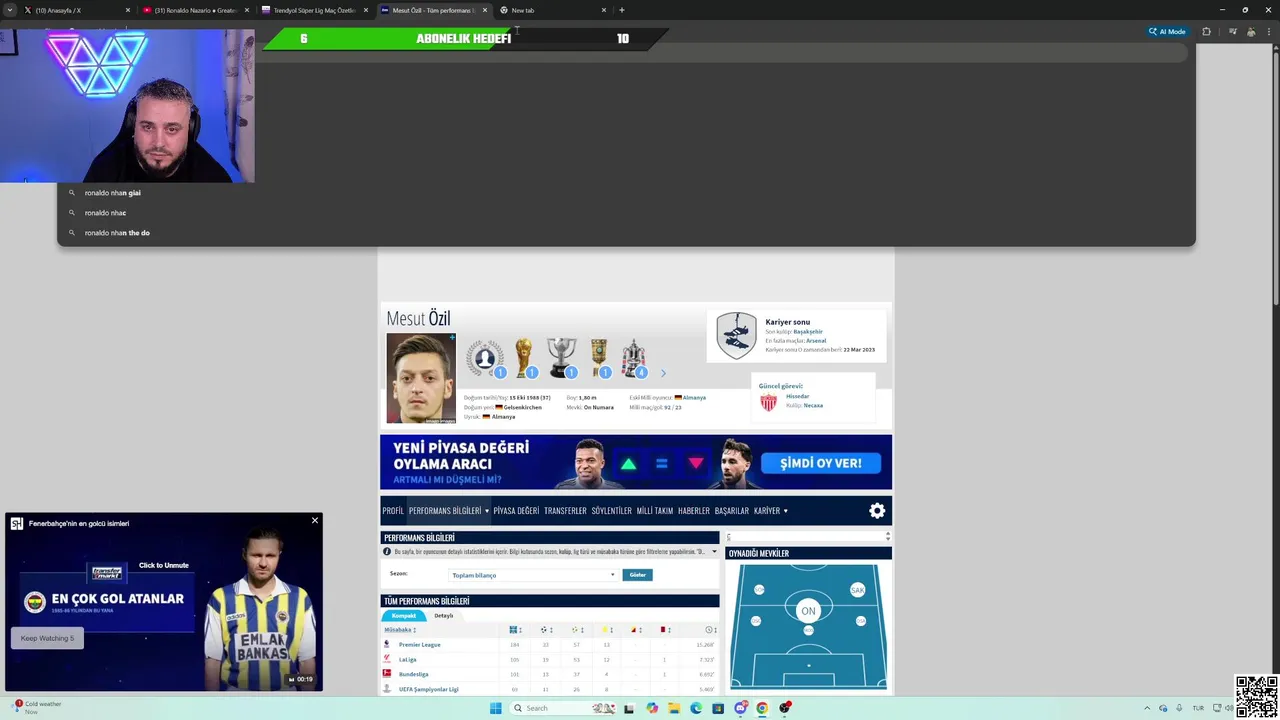Select 'ronaldo nhan giai' search suggestion
This screenshot has width=1280, height=720.
[x=112, y=193]
